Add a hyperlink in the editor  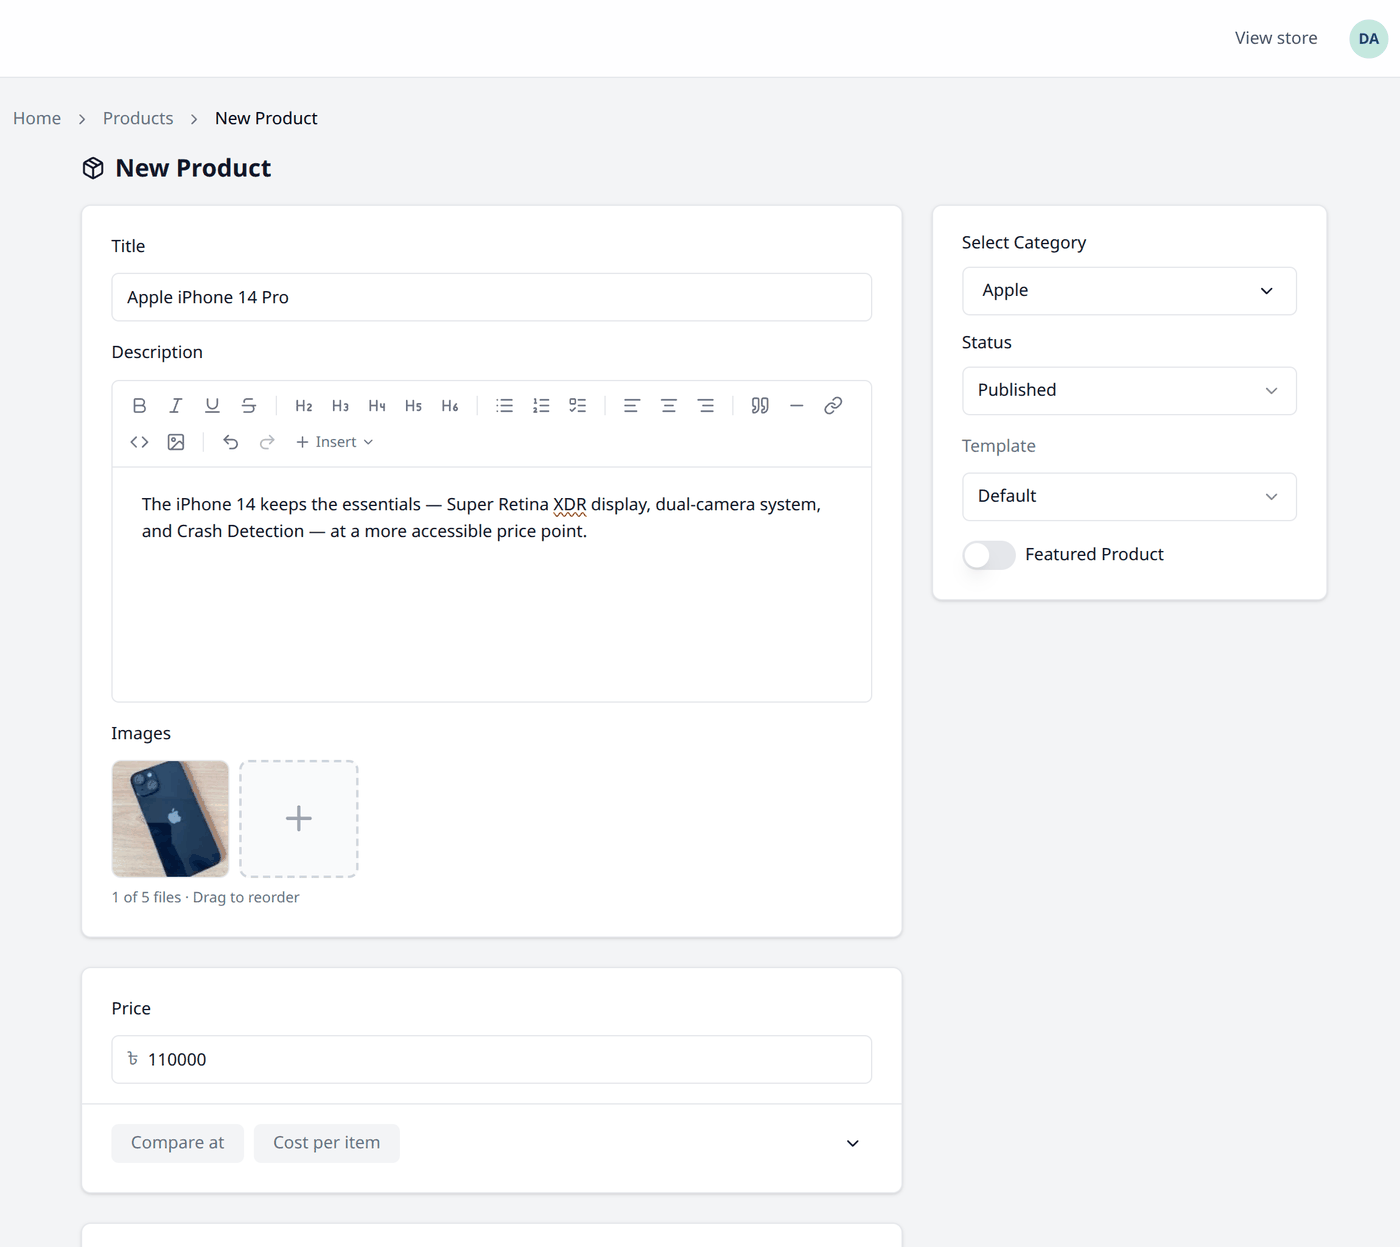tap(833, 406)
